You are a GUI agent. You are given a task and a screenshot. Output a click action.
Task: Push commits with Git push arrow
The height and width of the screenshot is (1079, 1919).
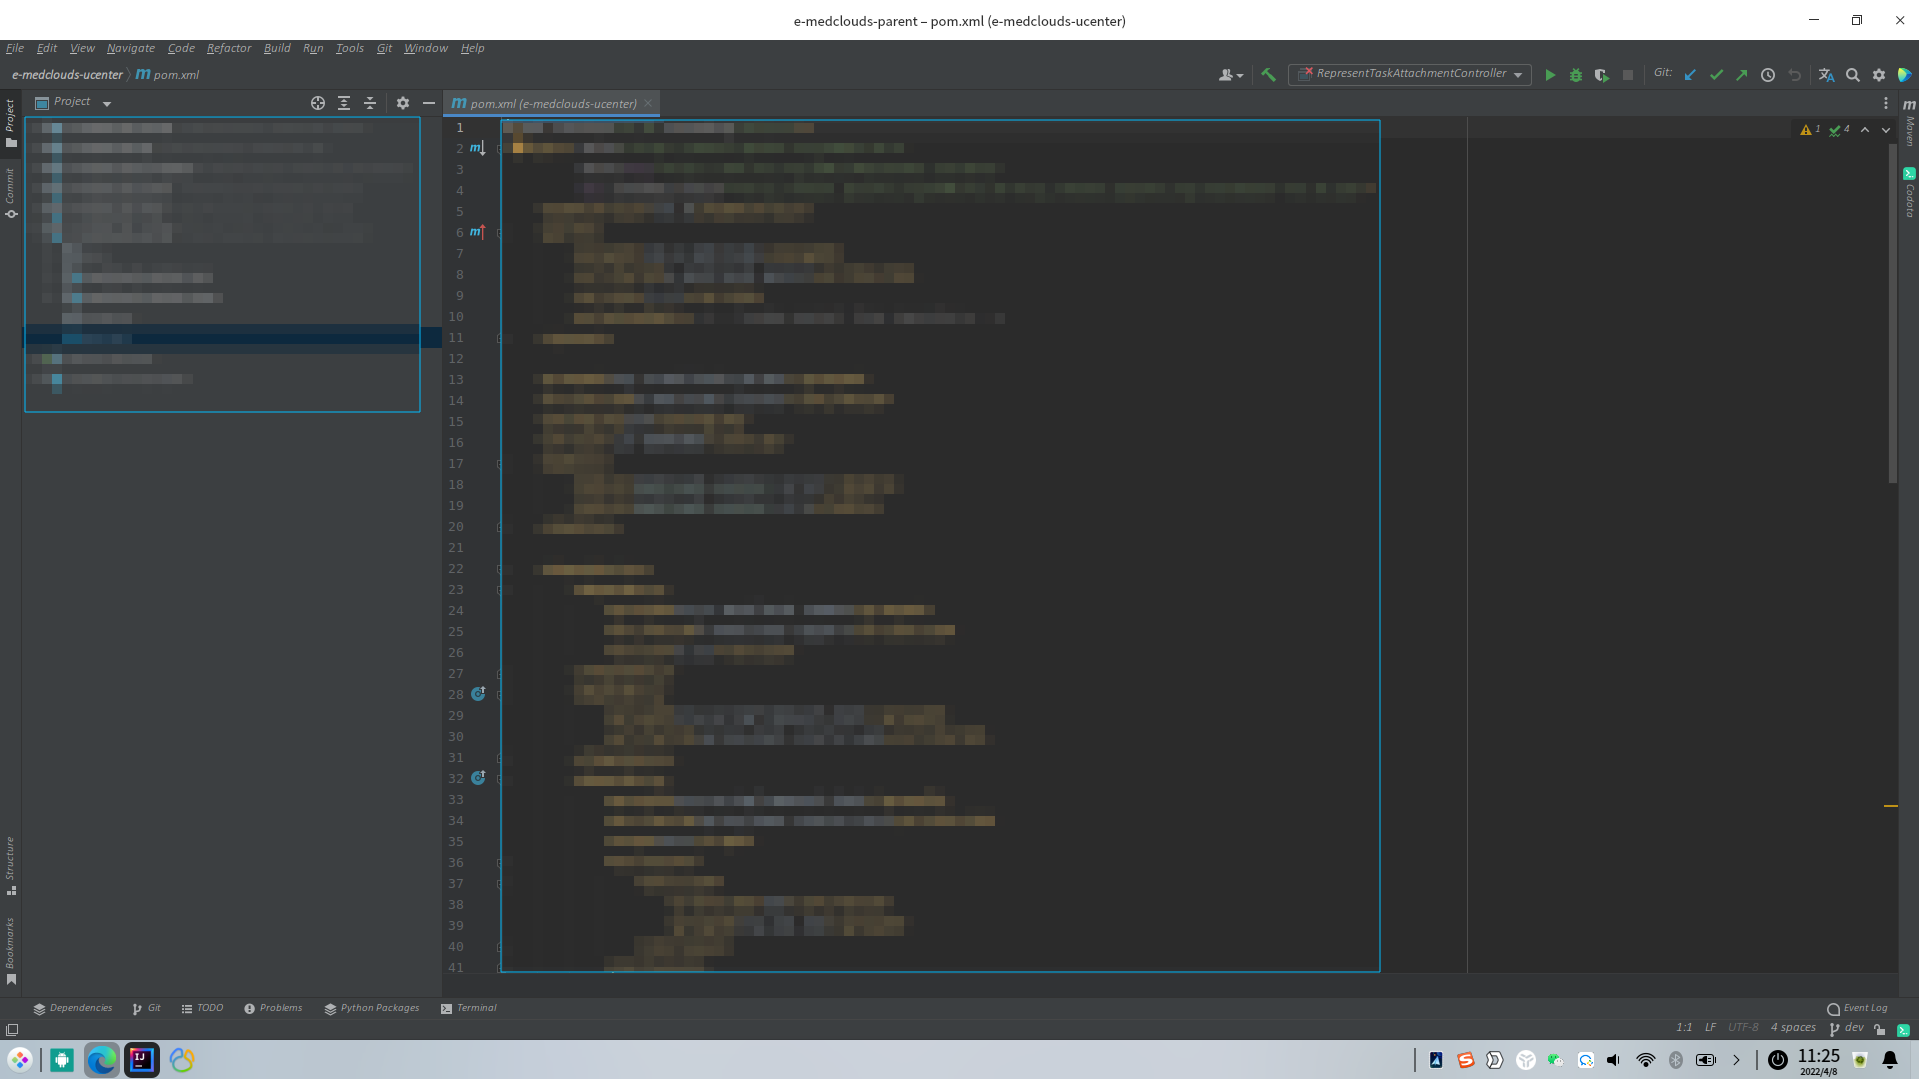(x=1742, y=75)
